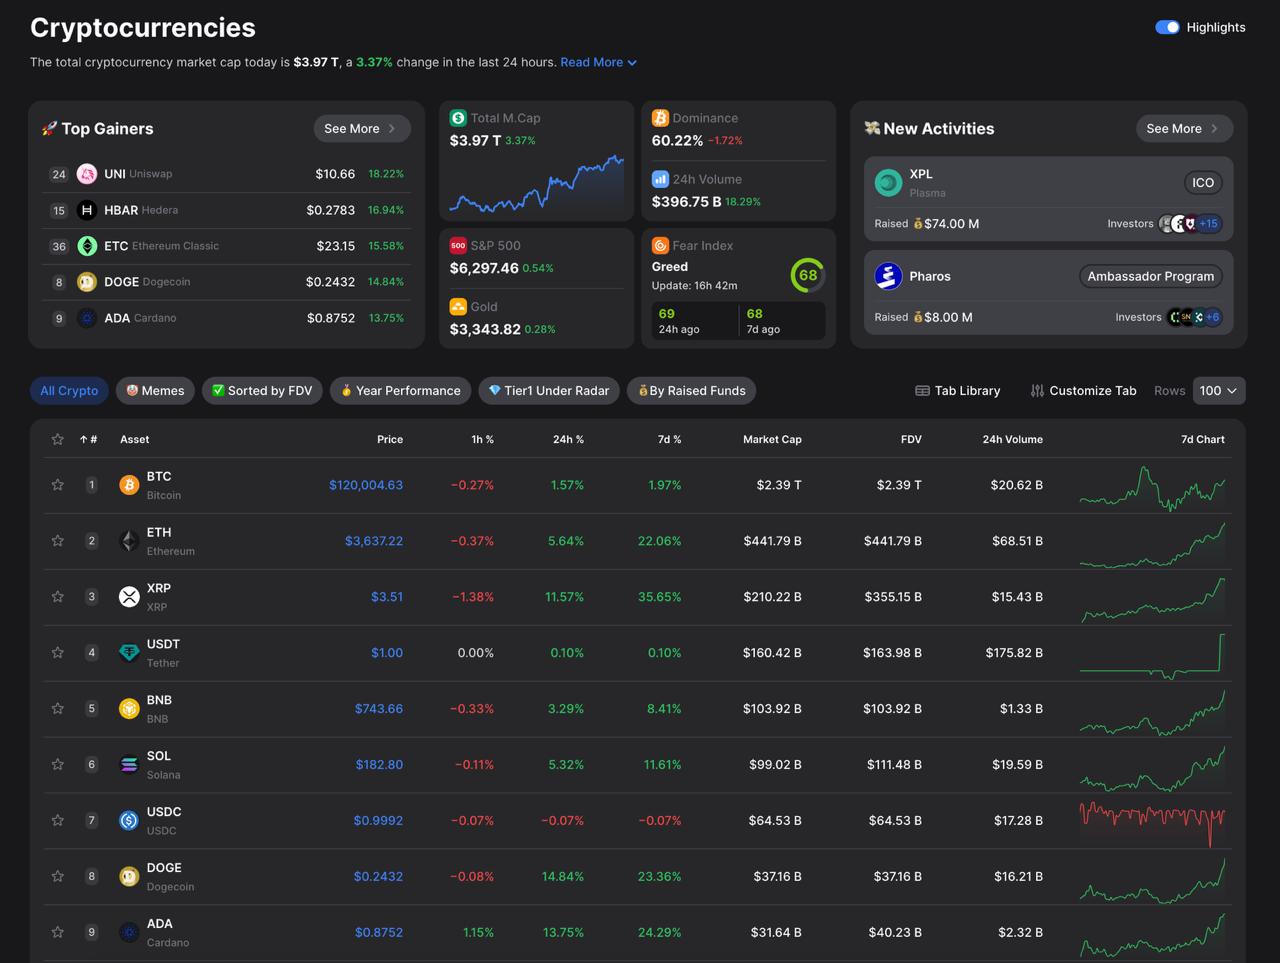This screenshot has height=963, width=1280.
Task: Open the BTC 7d sparkline chart
Action: point(1152,488)
